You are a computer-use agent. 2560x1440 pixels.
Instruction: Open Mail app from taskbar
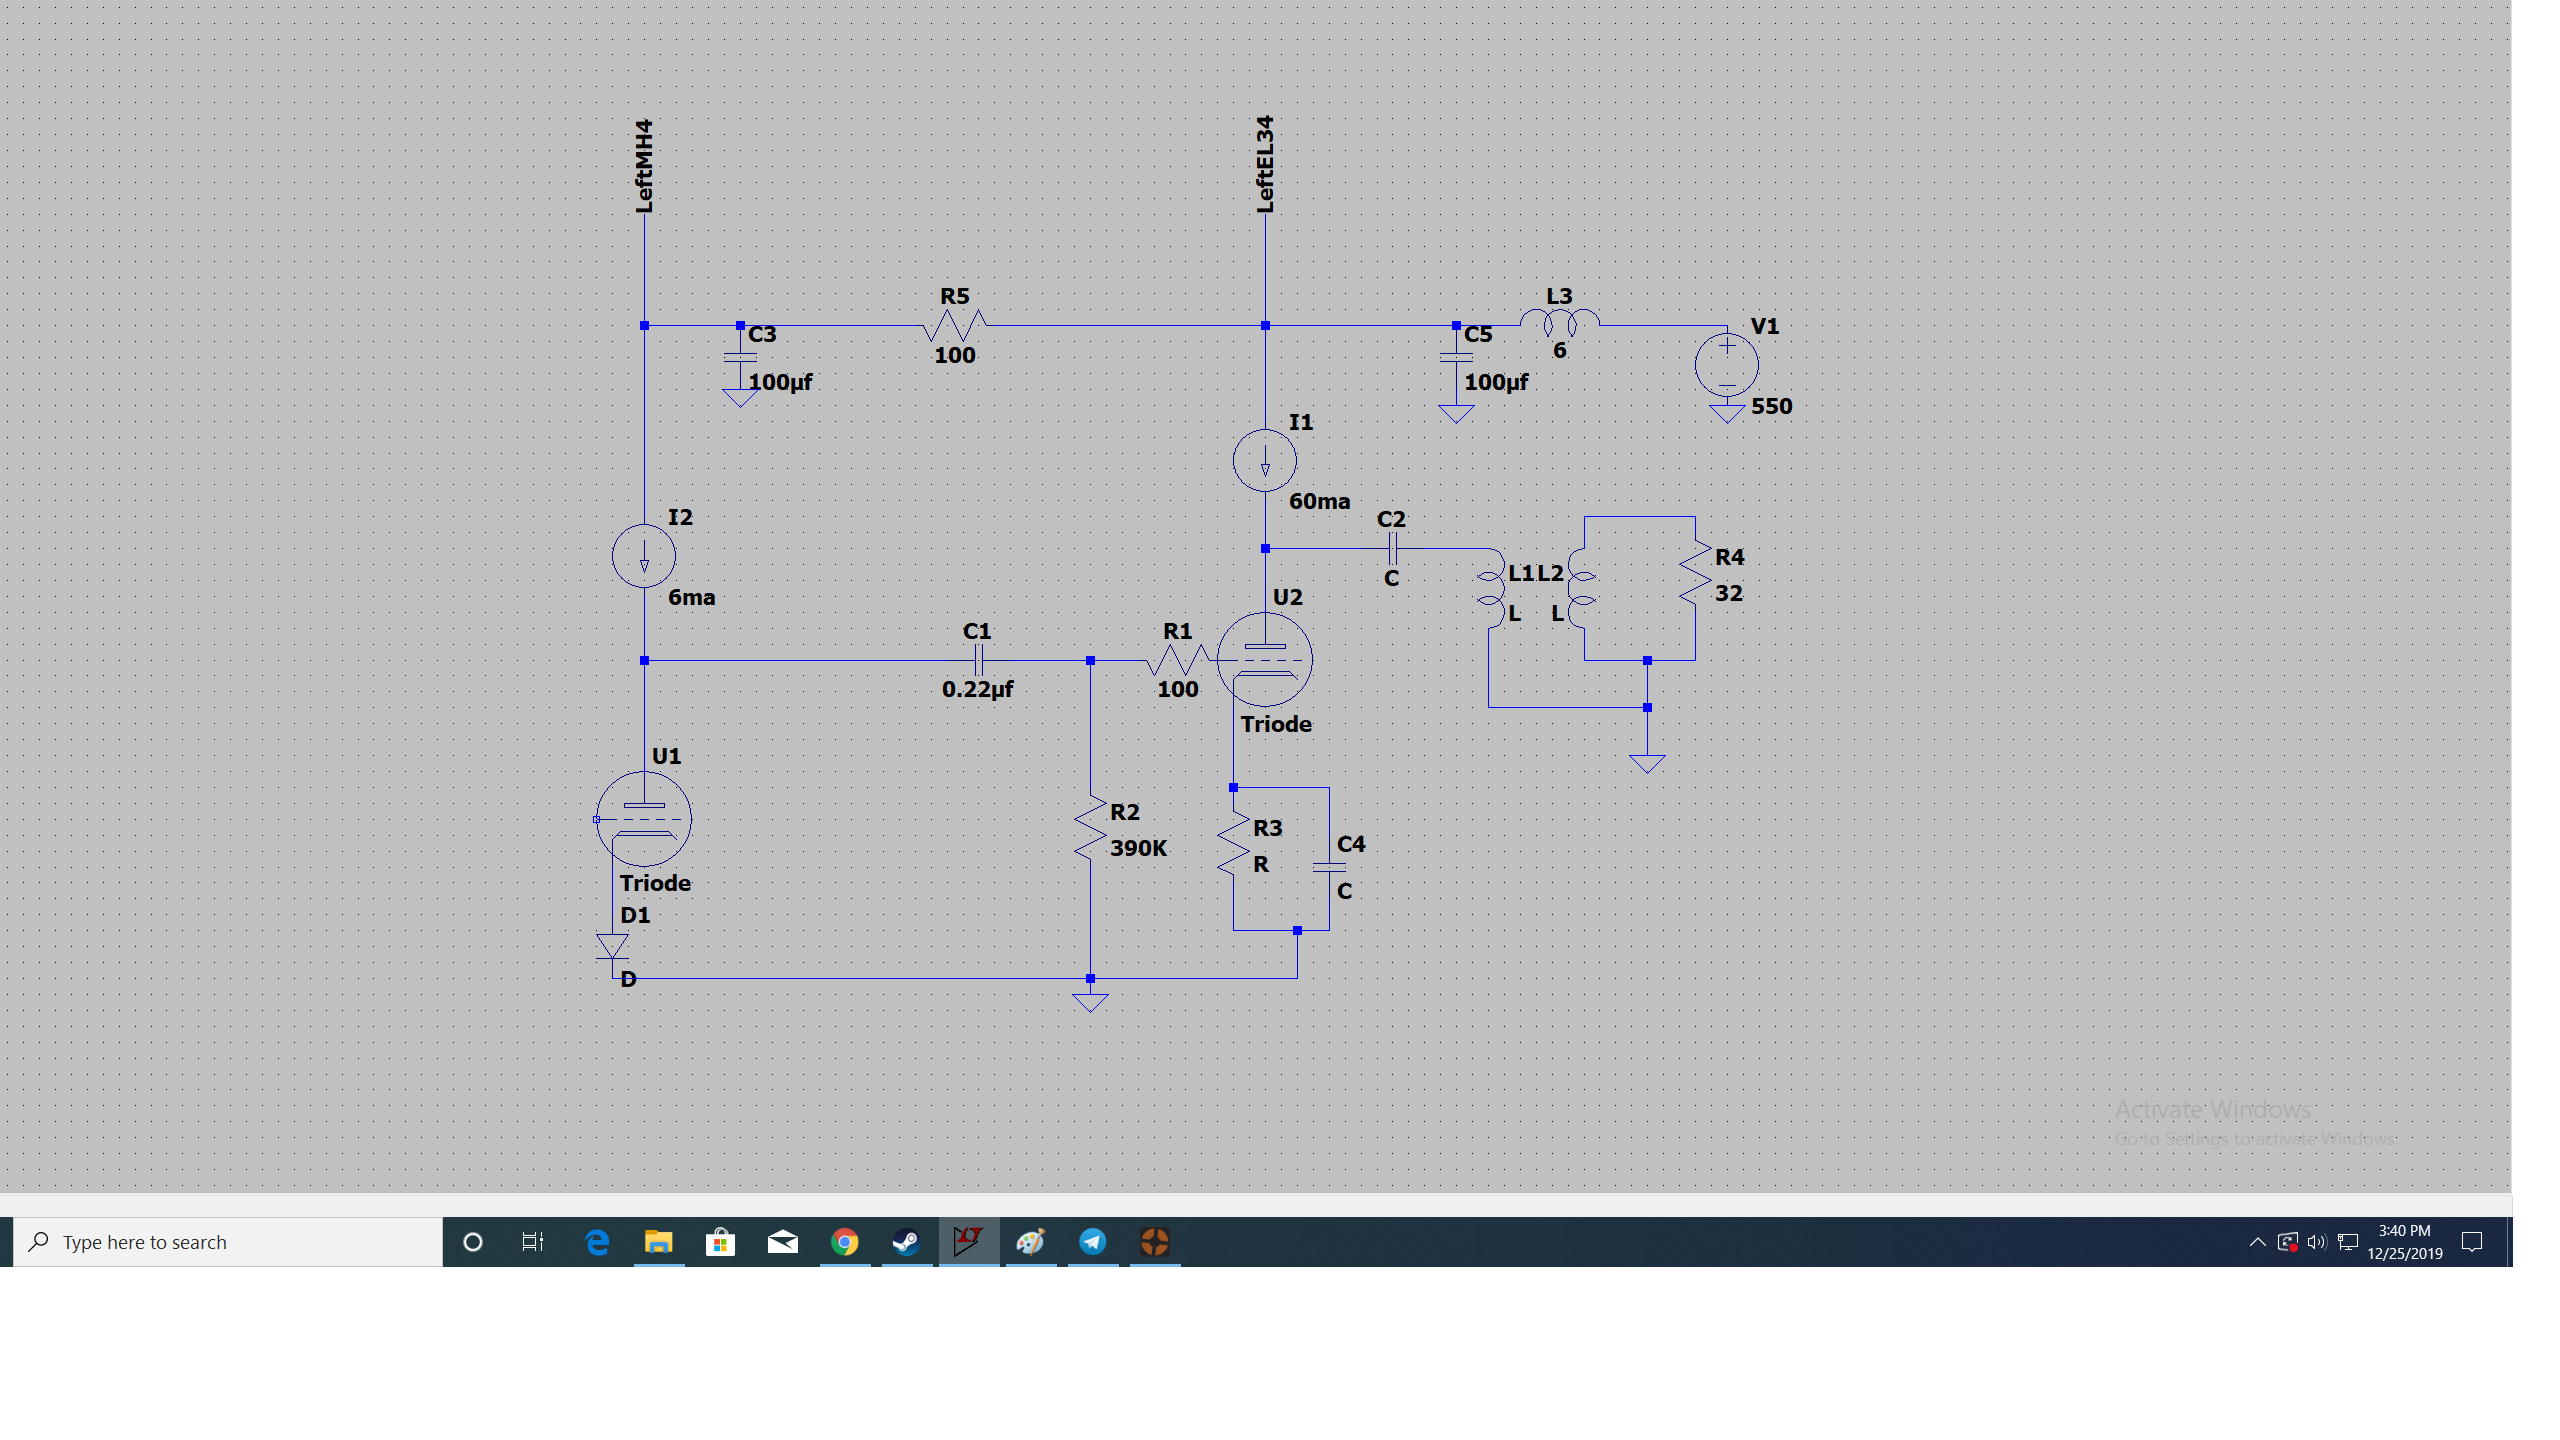click(x=783, y=1242)
